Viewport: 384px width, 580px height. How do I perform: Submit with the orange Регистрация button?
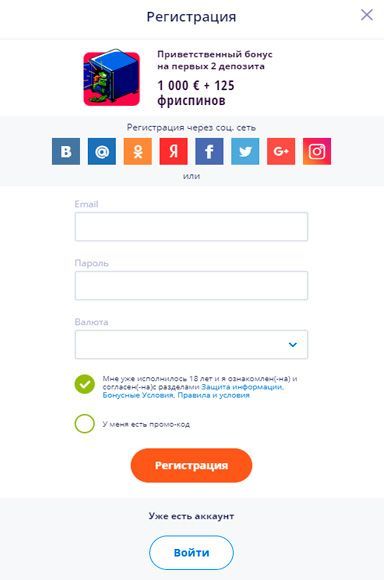[191, 465]
